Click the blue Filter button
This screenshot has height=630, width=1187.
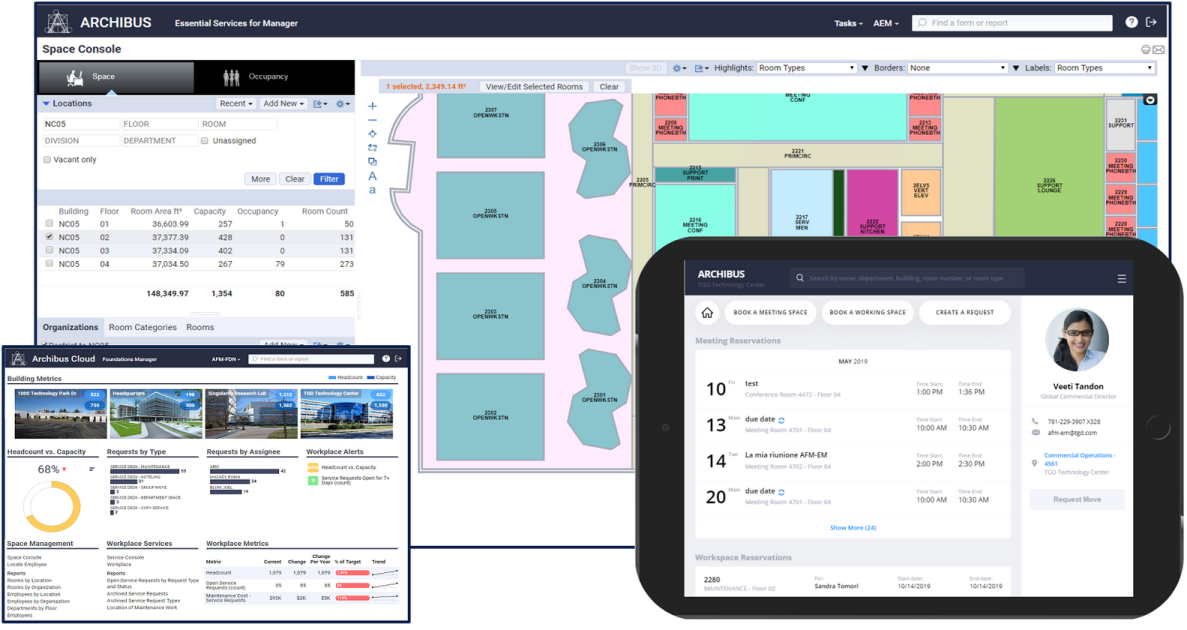tap(328, 180)
